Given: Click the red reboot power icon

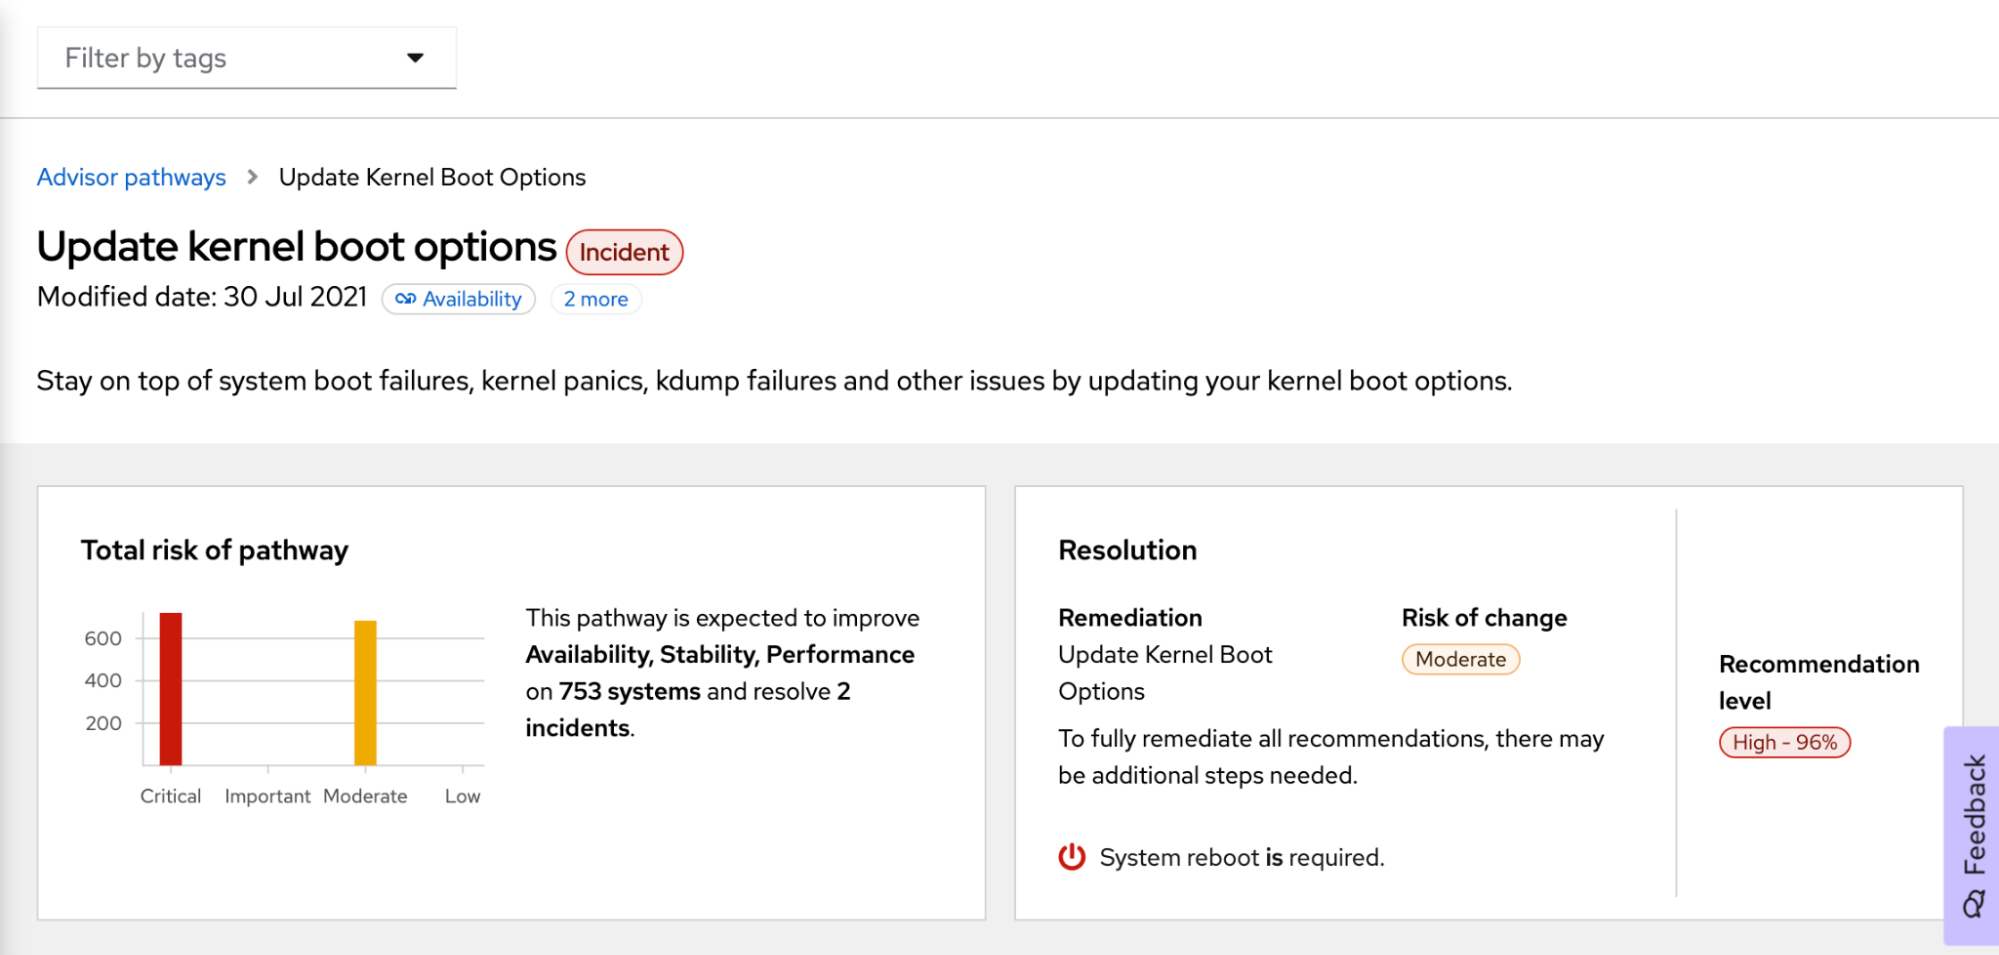Looking at the screenshot, I should point(1072,857).
